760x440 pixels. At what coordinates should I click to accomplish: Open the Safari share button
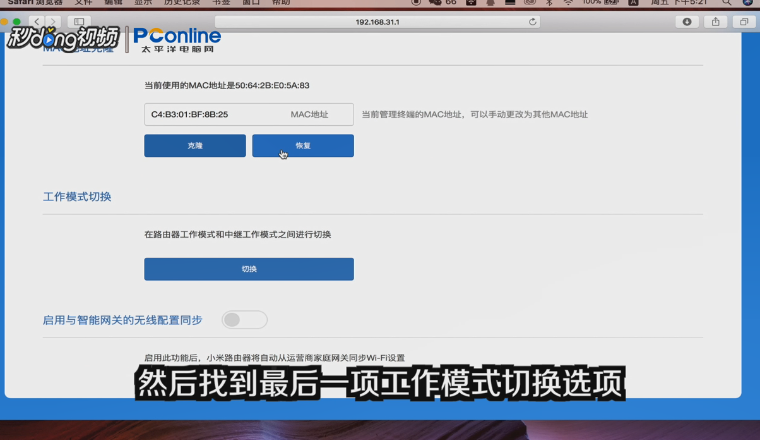(715, 22)
